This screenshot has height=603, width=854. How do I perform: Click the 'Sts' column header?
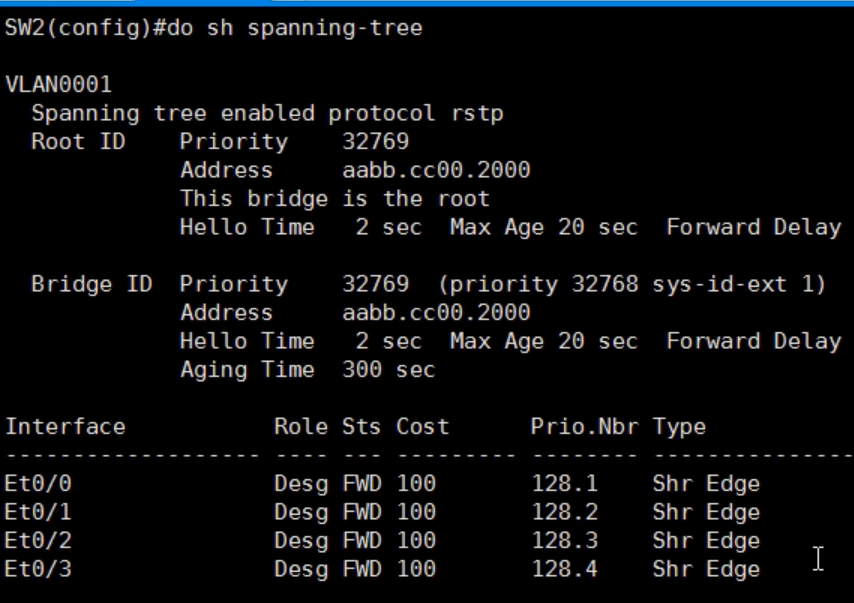click(x=362, y=427)
